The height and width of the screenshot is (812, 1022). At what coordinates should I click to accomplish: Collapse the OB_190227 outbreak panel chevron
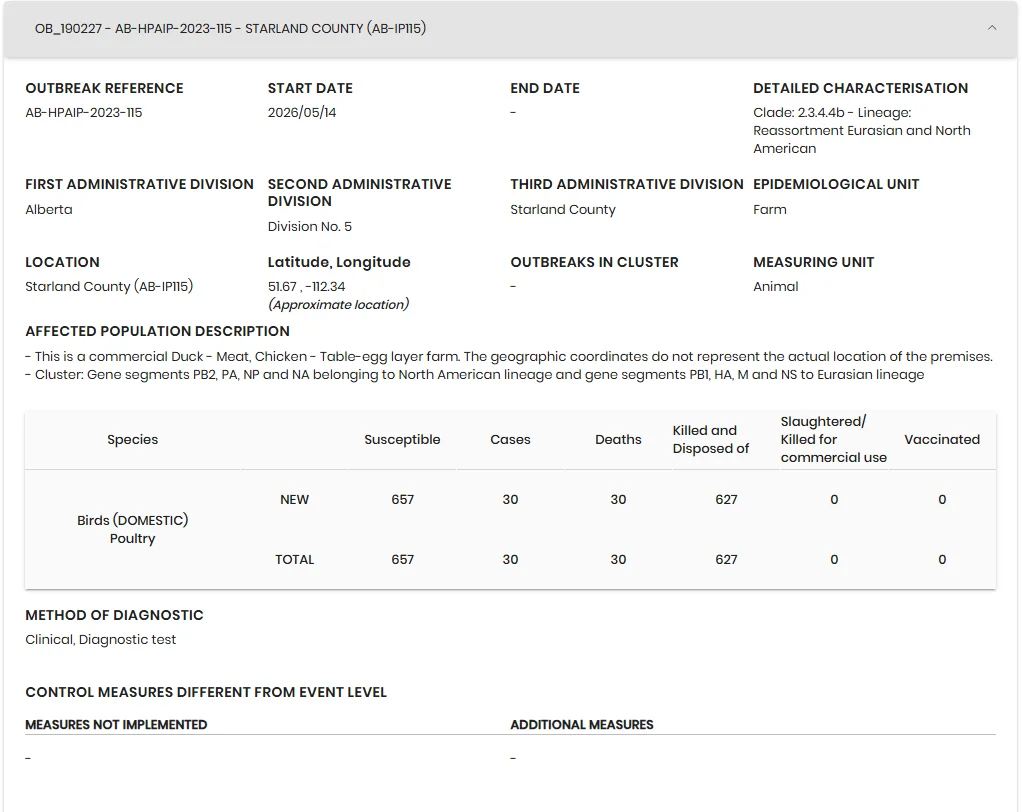(991, 28)
